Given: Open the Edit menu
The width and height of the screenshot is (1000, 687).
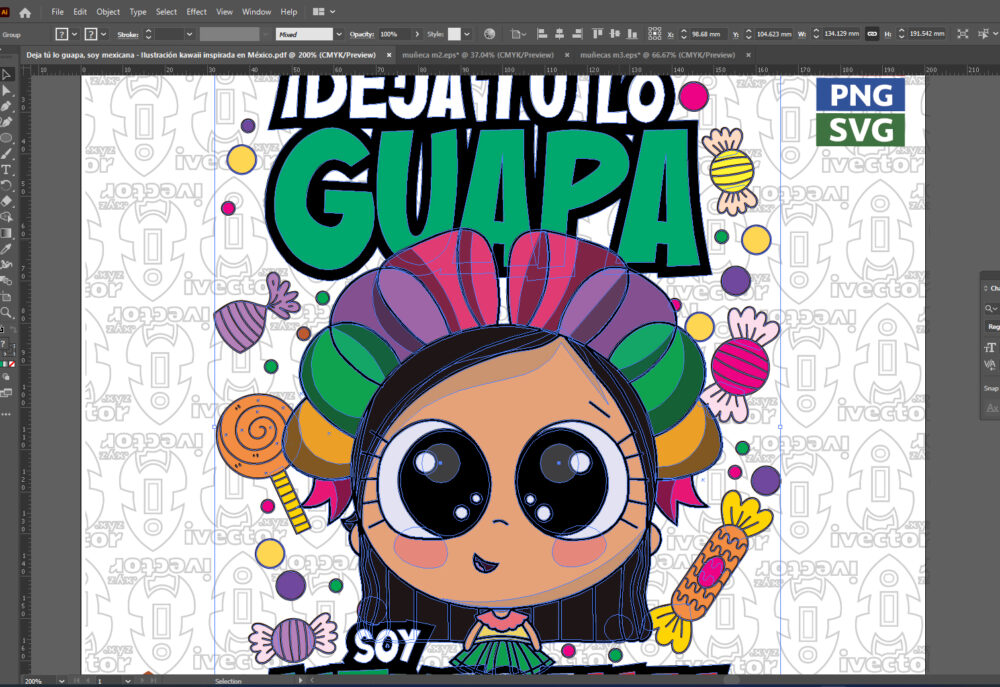Looking at the screenshot, I should pos(80,12).
